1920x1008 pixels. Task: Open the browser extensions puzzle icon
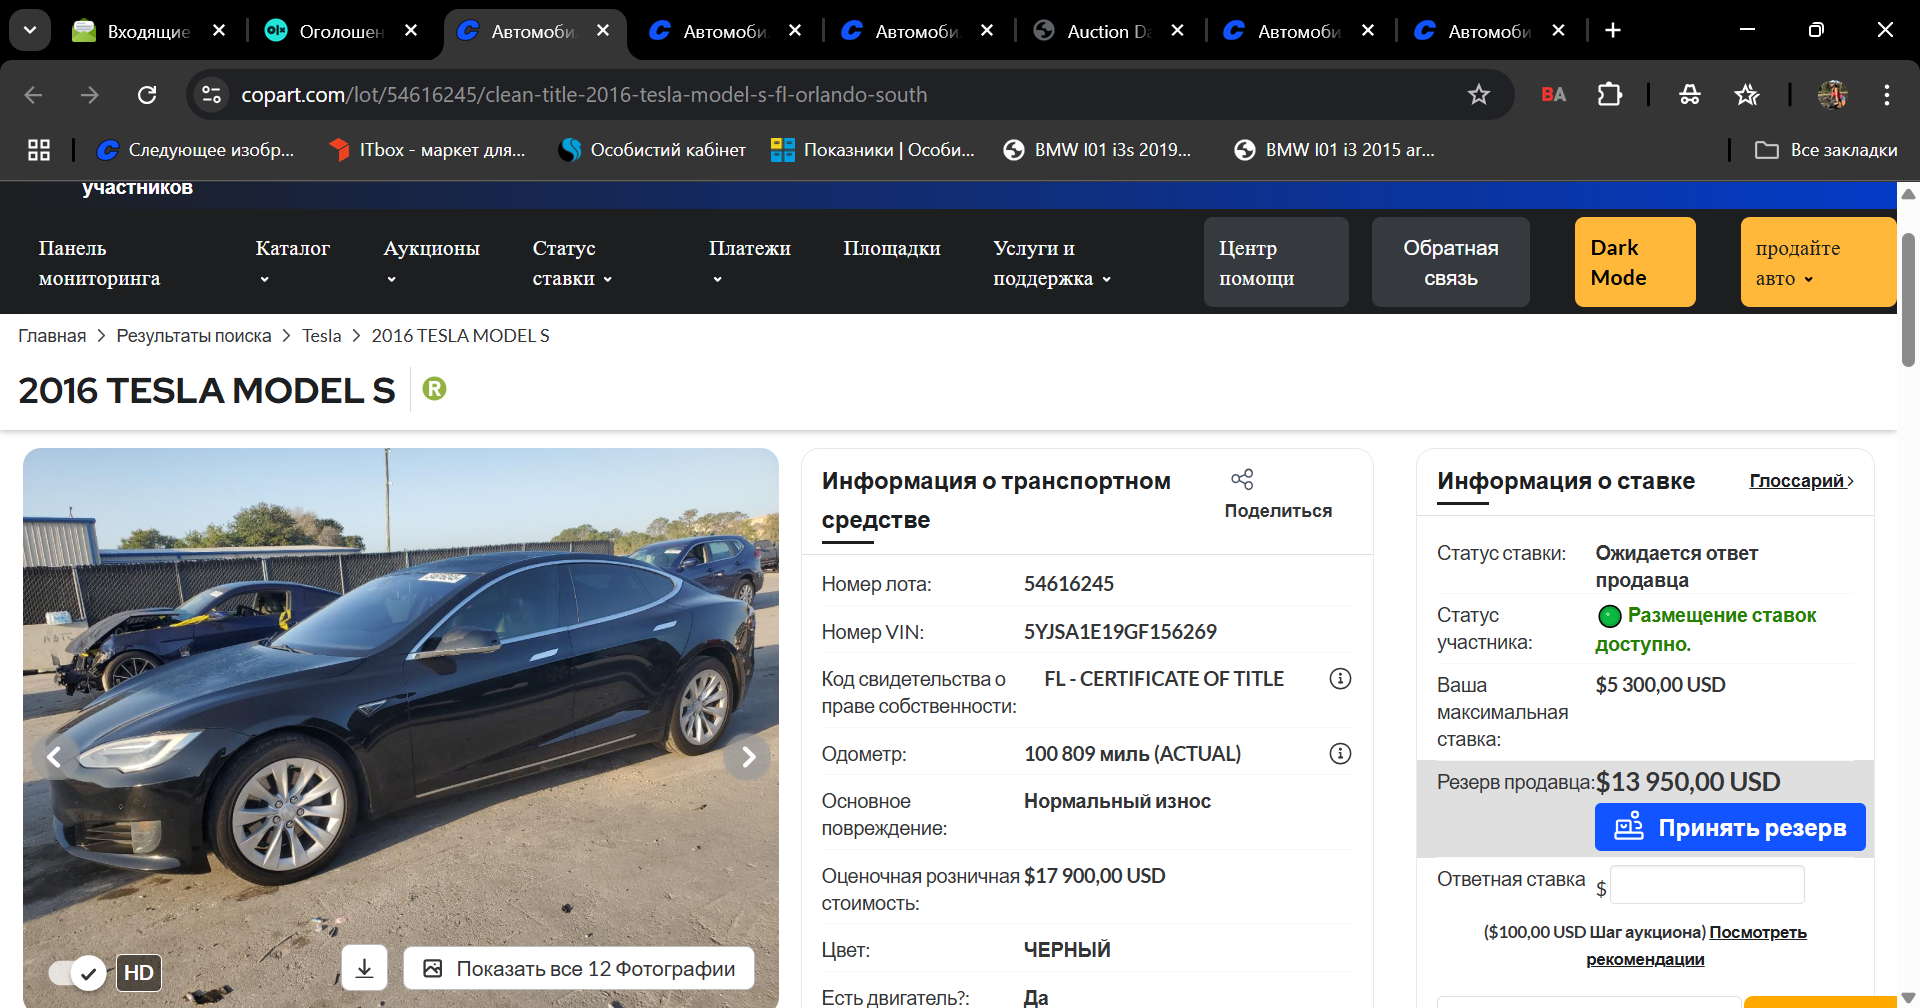[x=1609, y=95]
